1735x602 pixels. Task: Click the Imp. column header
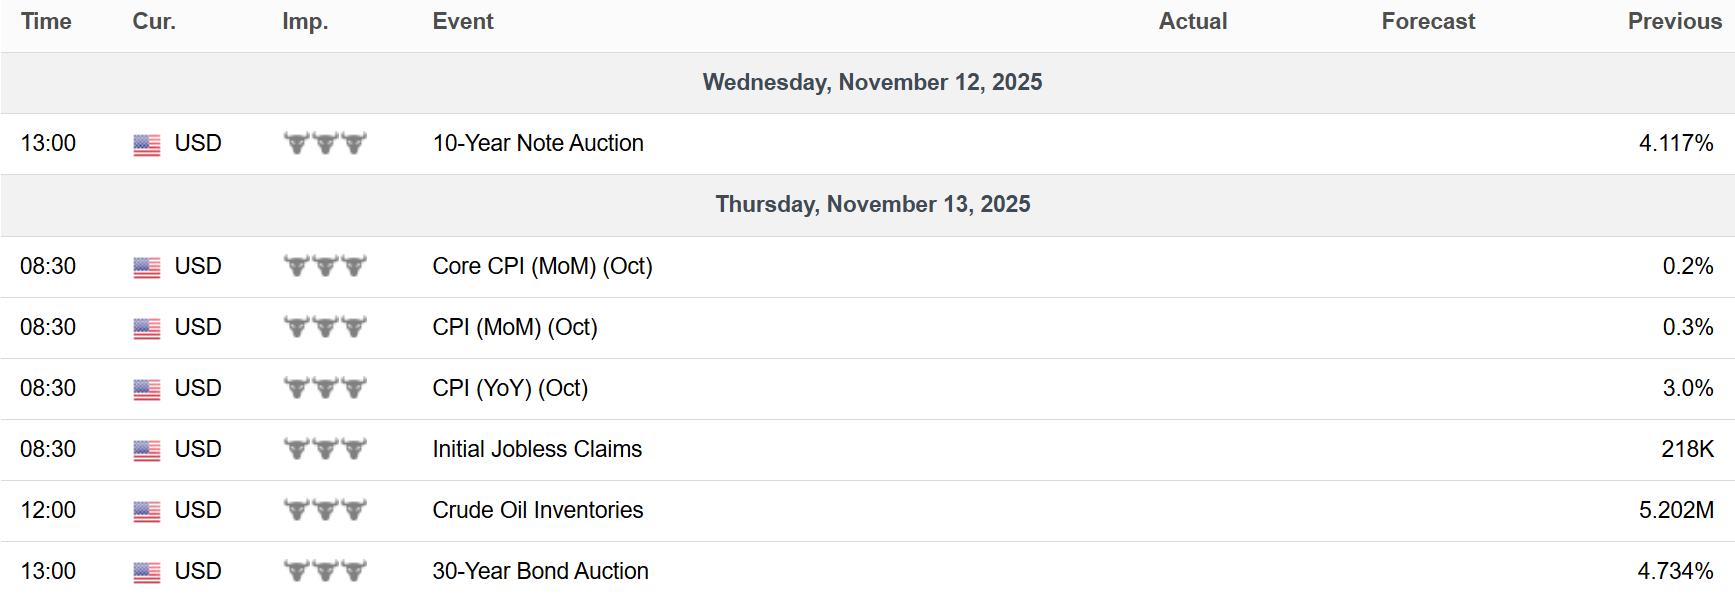coord(305,21)
